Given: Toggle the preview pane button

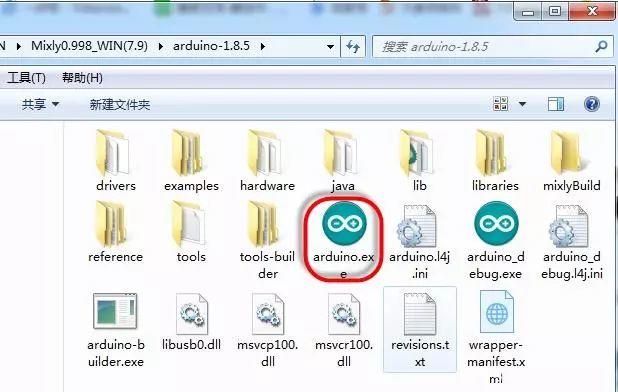Looking at the screenshot, I should (556, 104).
